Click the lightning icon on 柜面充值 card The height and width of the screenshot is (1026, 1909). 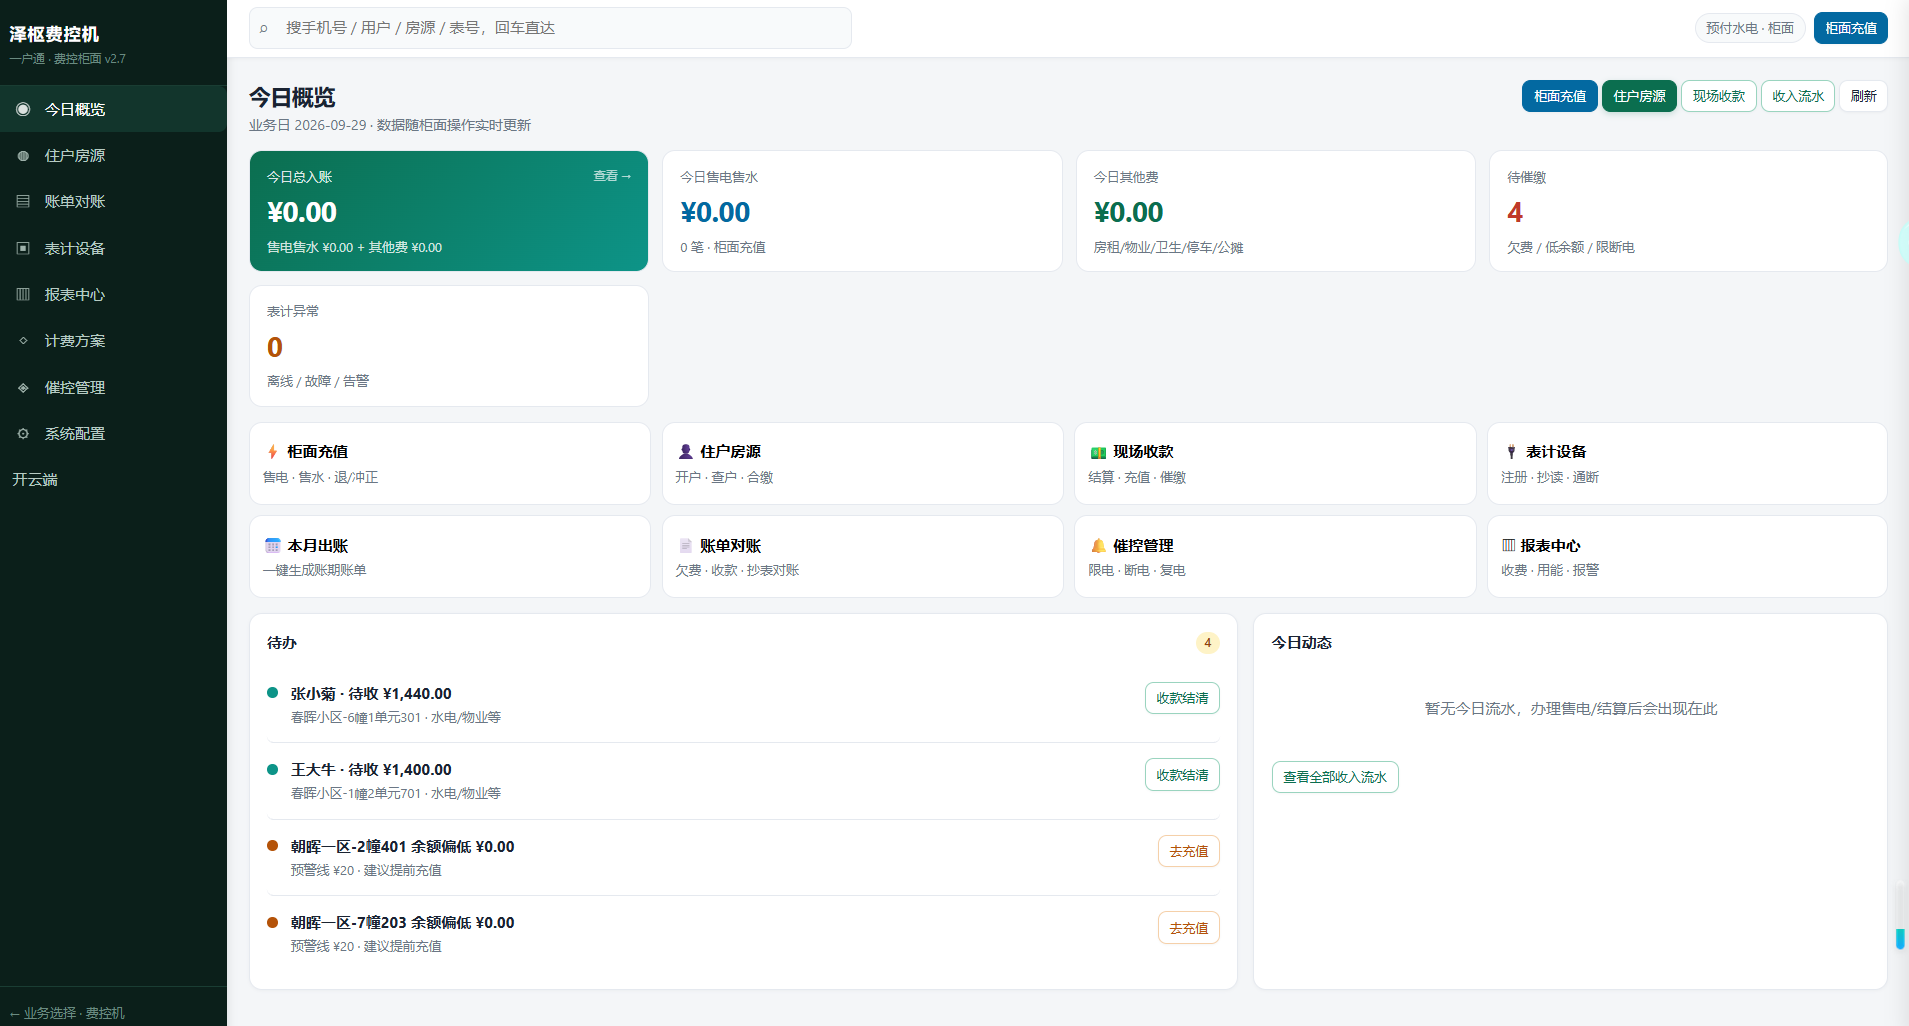click(x=272, y=452)
